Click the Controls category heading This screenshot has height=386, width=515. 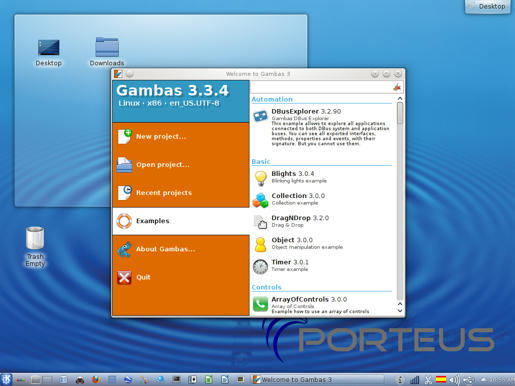[x=266, y=287]
